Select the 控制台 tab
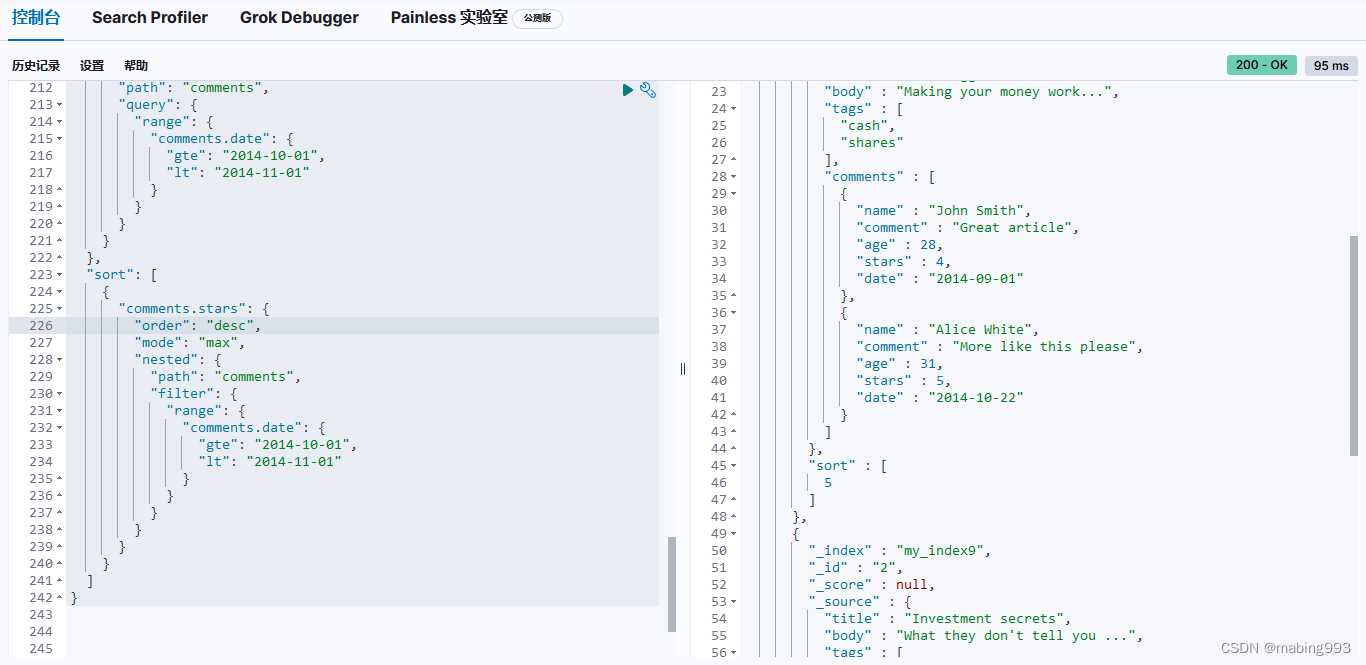Viewport: 1366px width, 665px height. point(36,18)
